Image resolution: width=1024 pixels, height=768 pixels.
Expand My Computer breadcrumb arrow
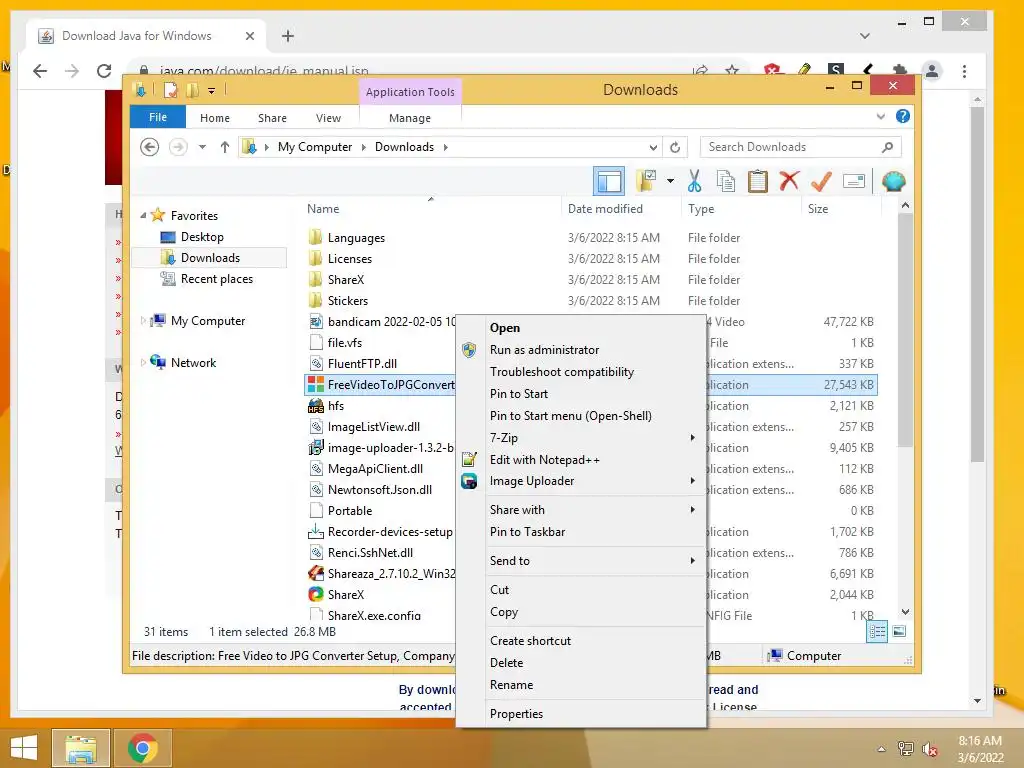tap(364, 147)
